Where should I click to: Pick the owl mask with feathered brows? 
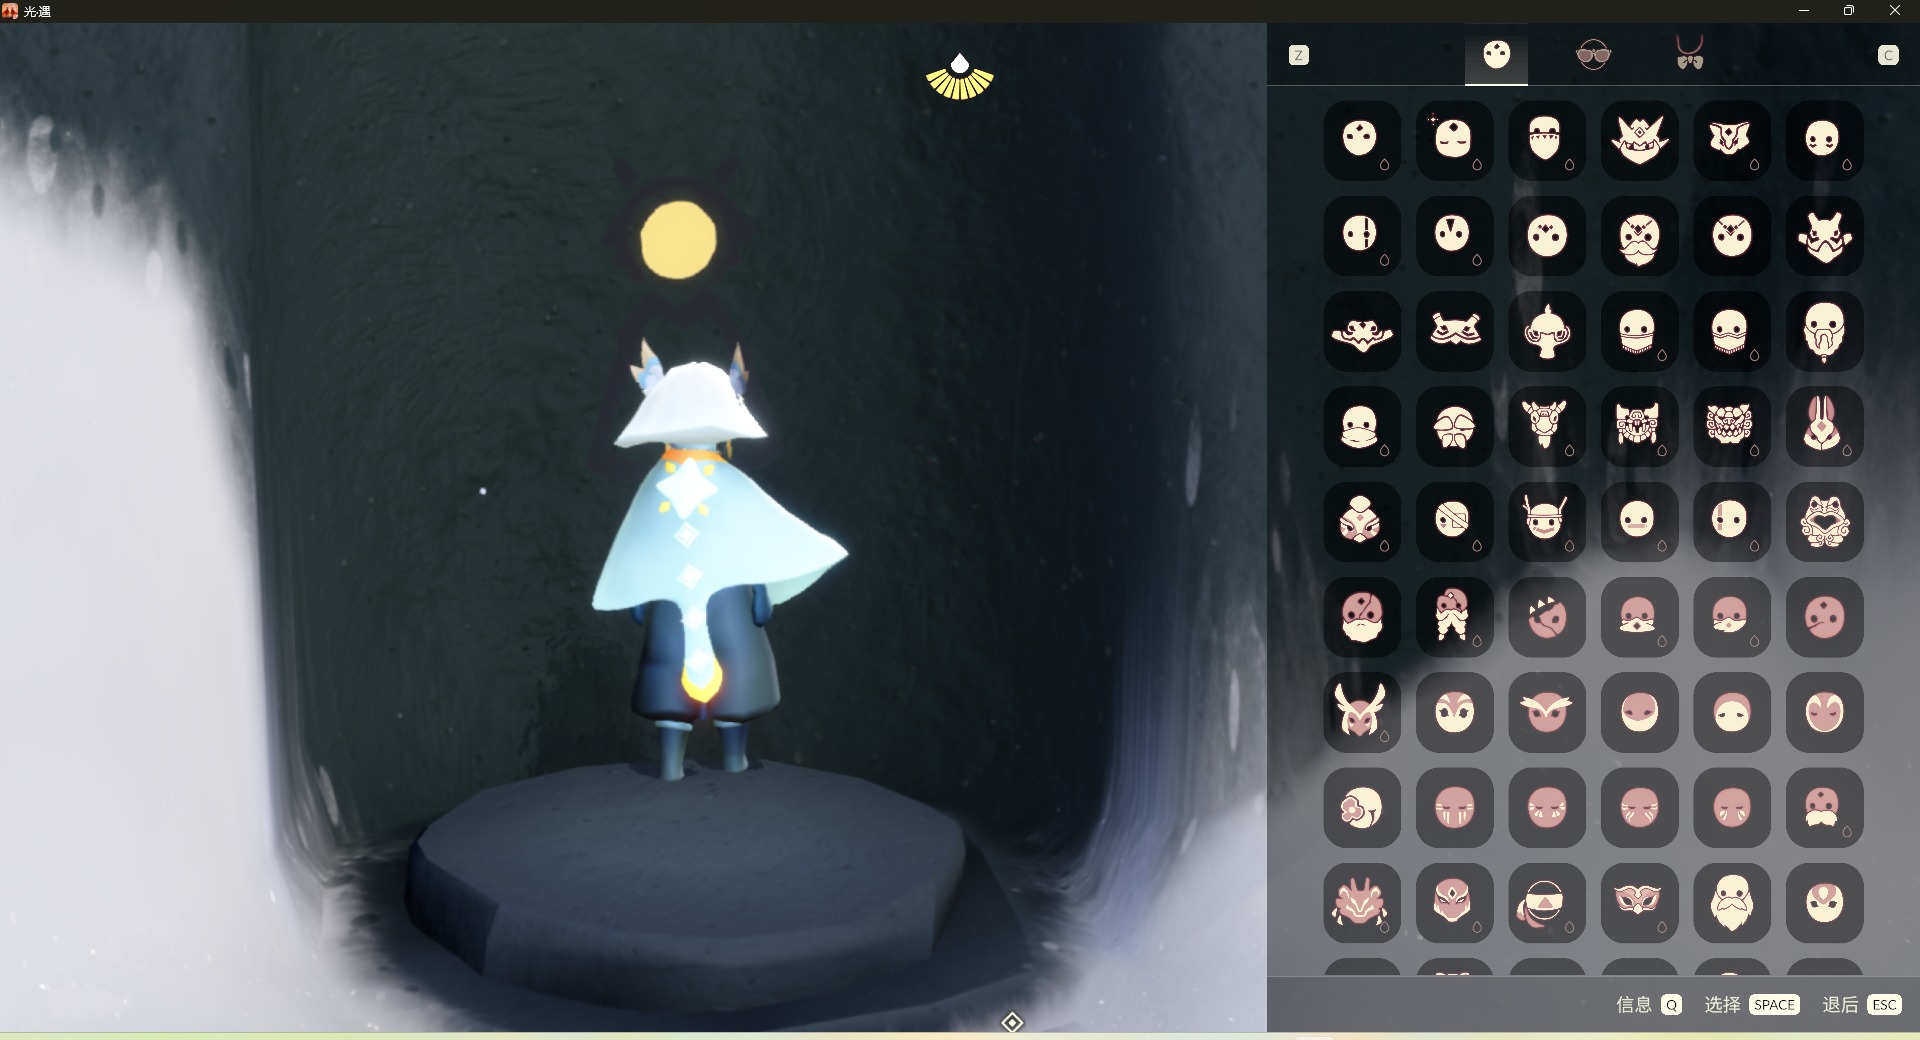click(x=1547, y=712)
